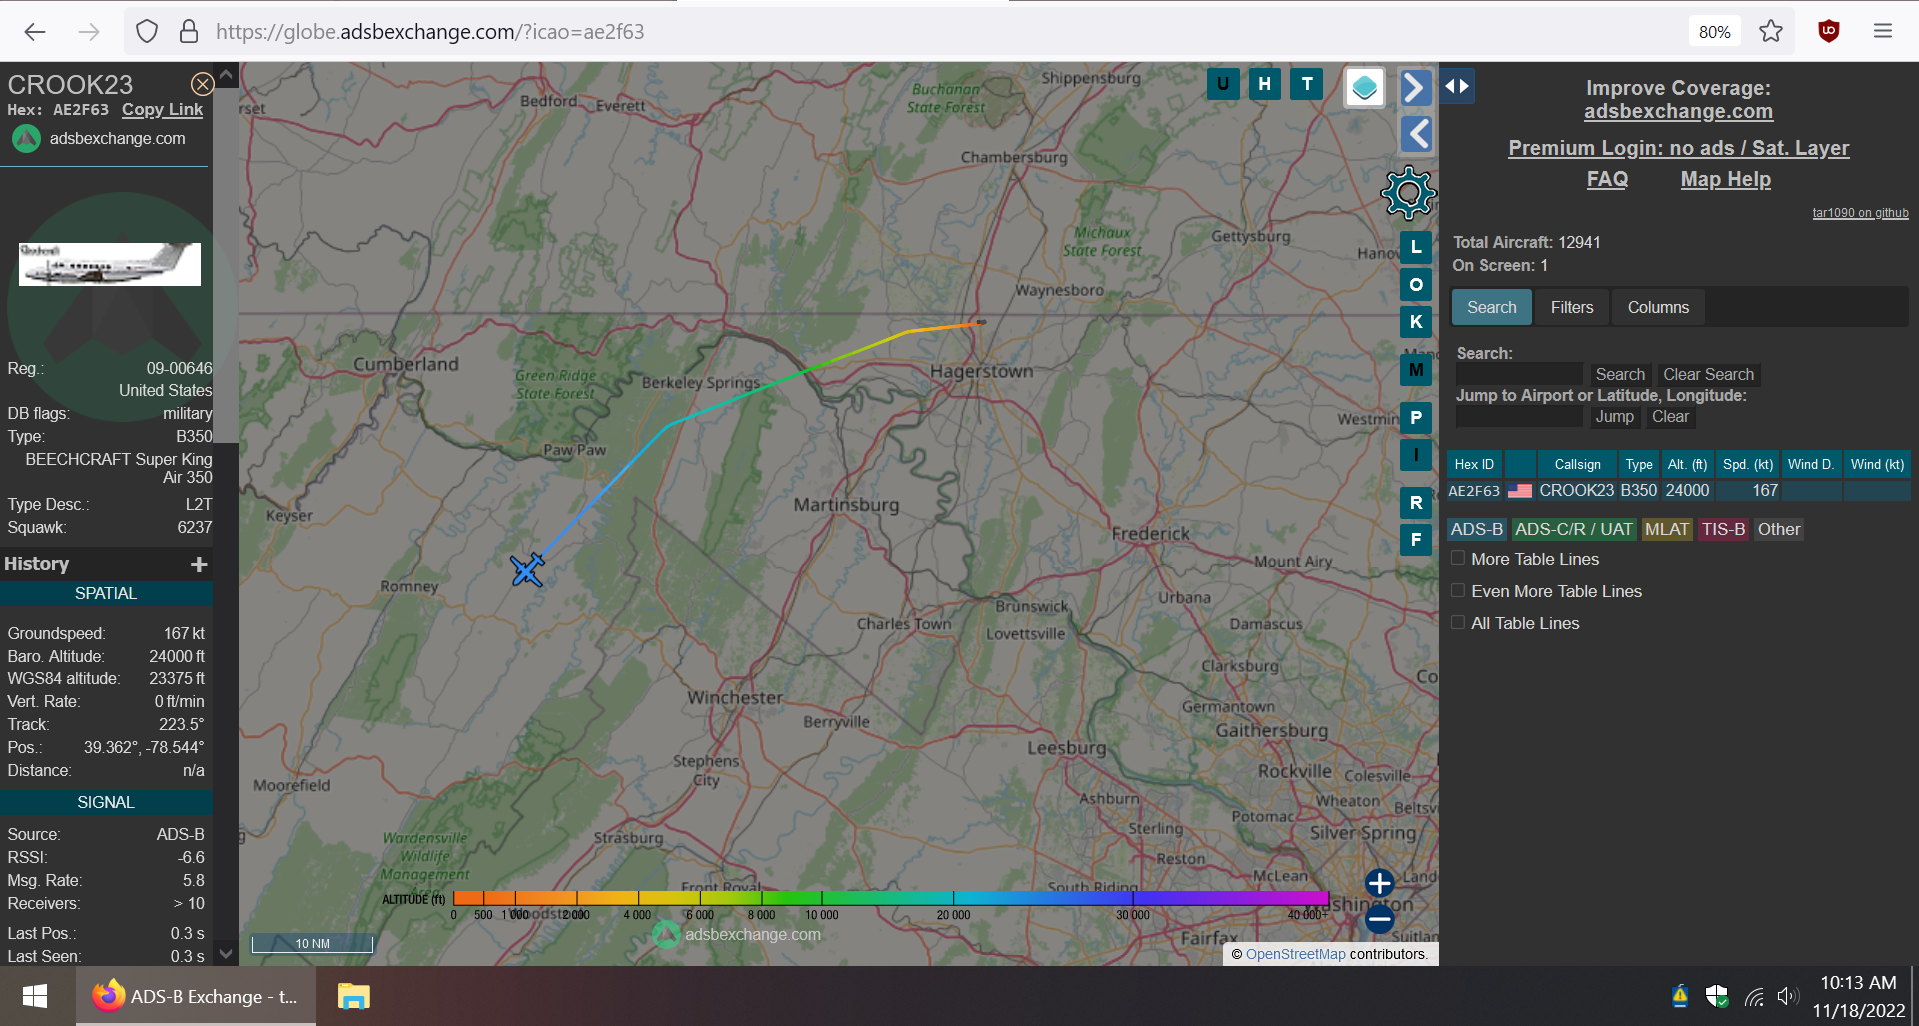The height and width of the screenshot is (1026, 1919).
Task: Click the Clear Search button
Action: (1708, 374)
